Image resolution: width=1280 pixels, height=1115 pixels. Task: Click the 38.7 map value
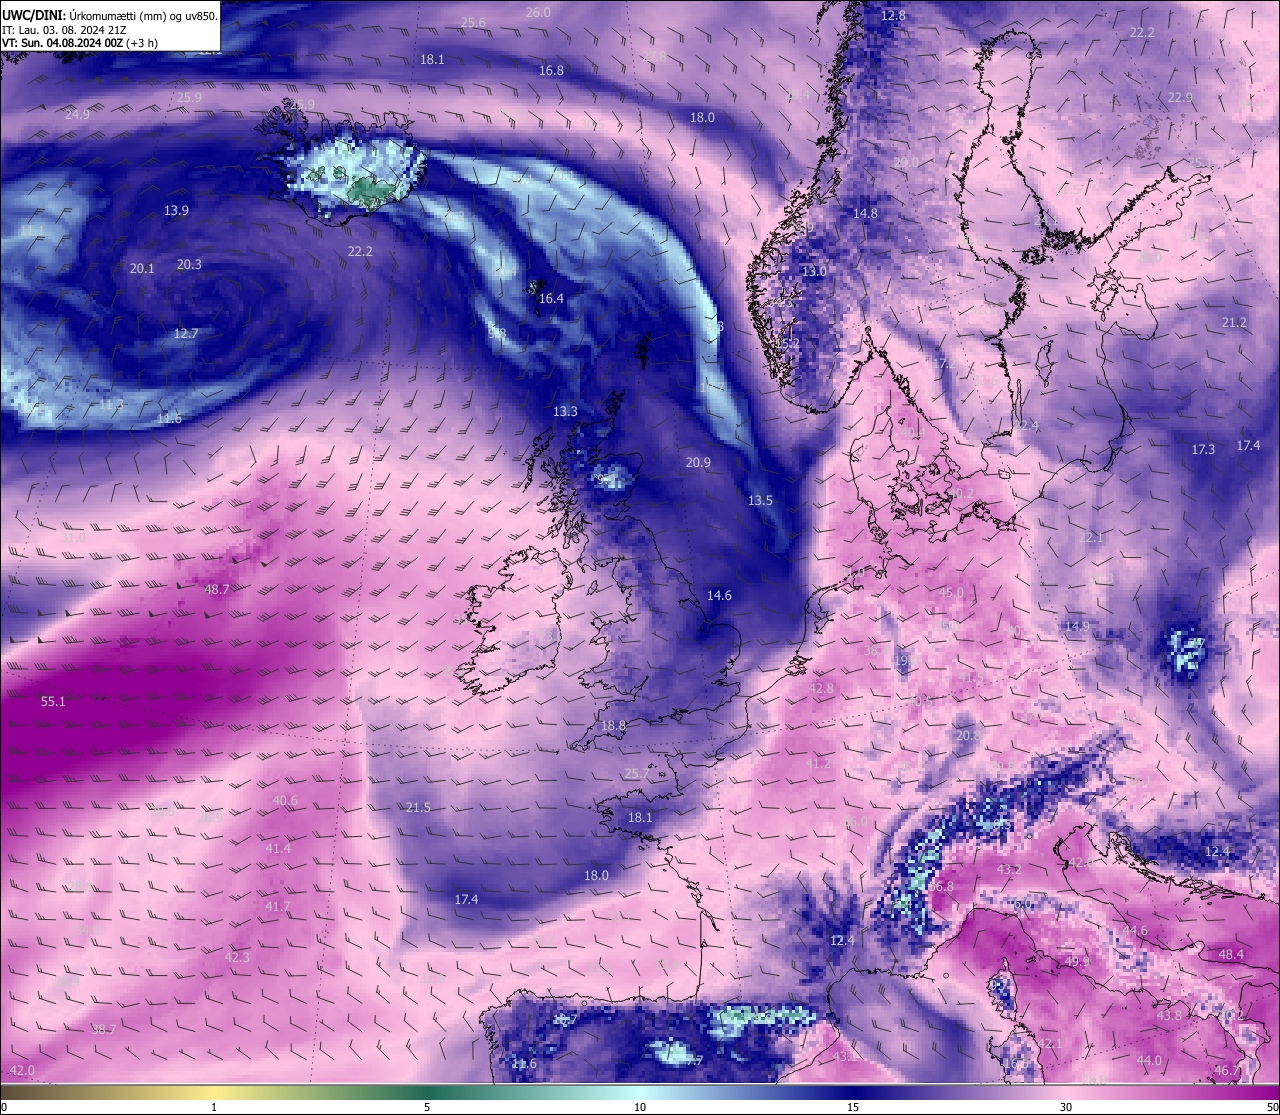click(104, 1029)
